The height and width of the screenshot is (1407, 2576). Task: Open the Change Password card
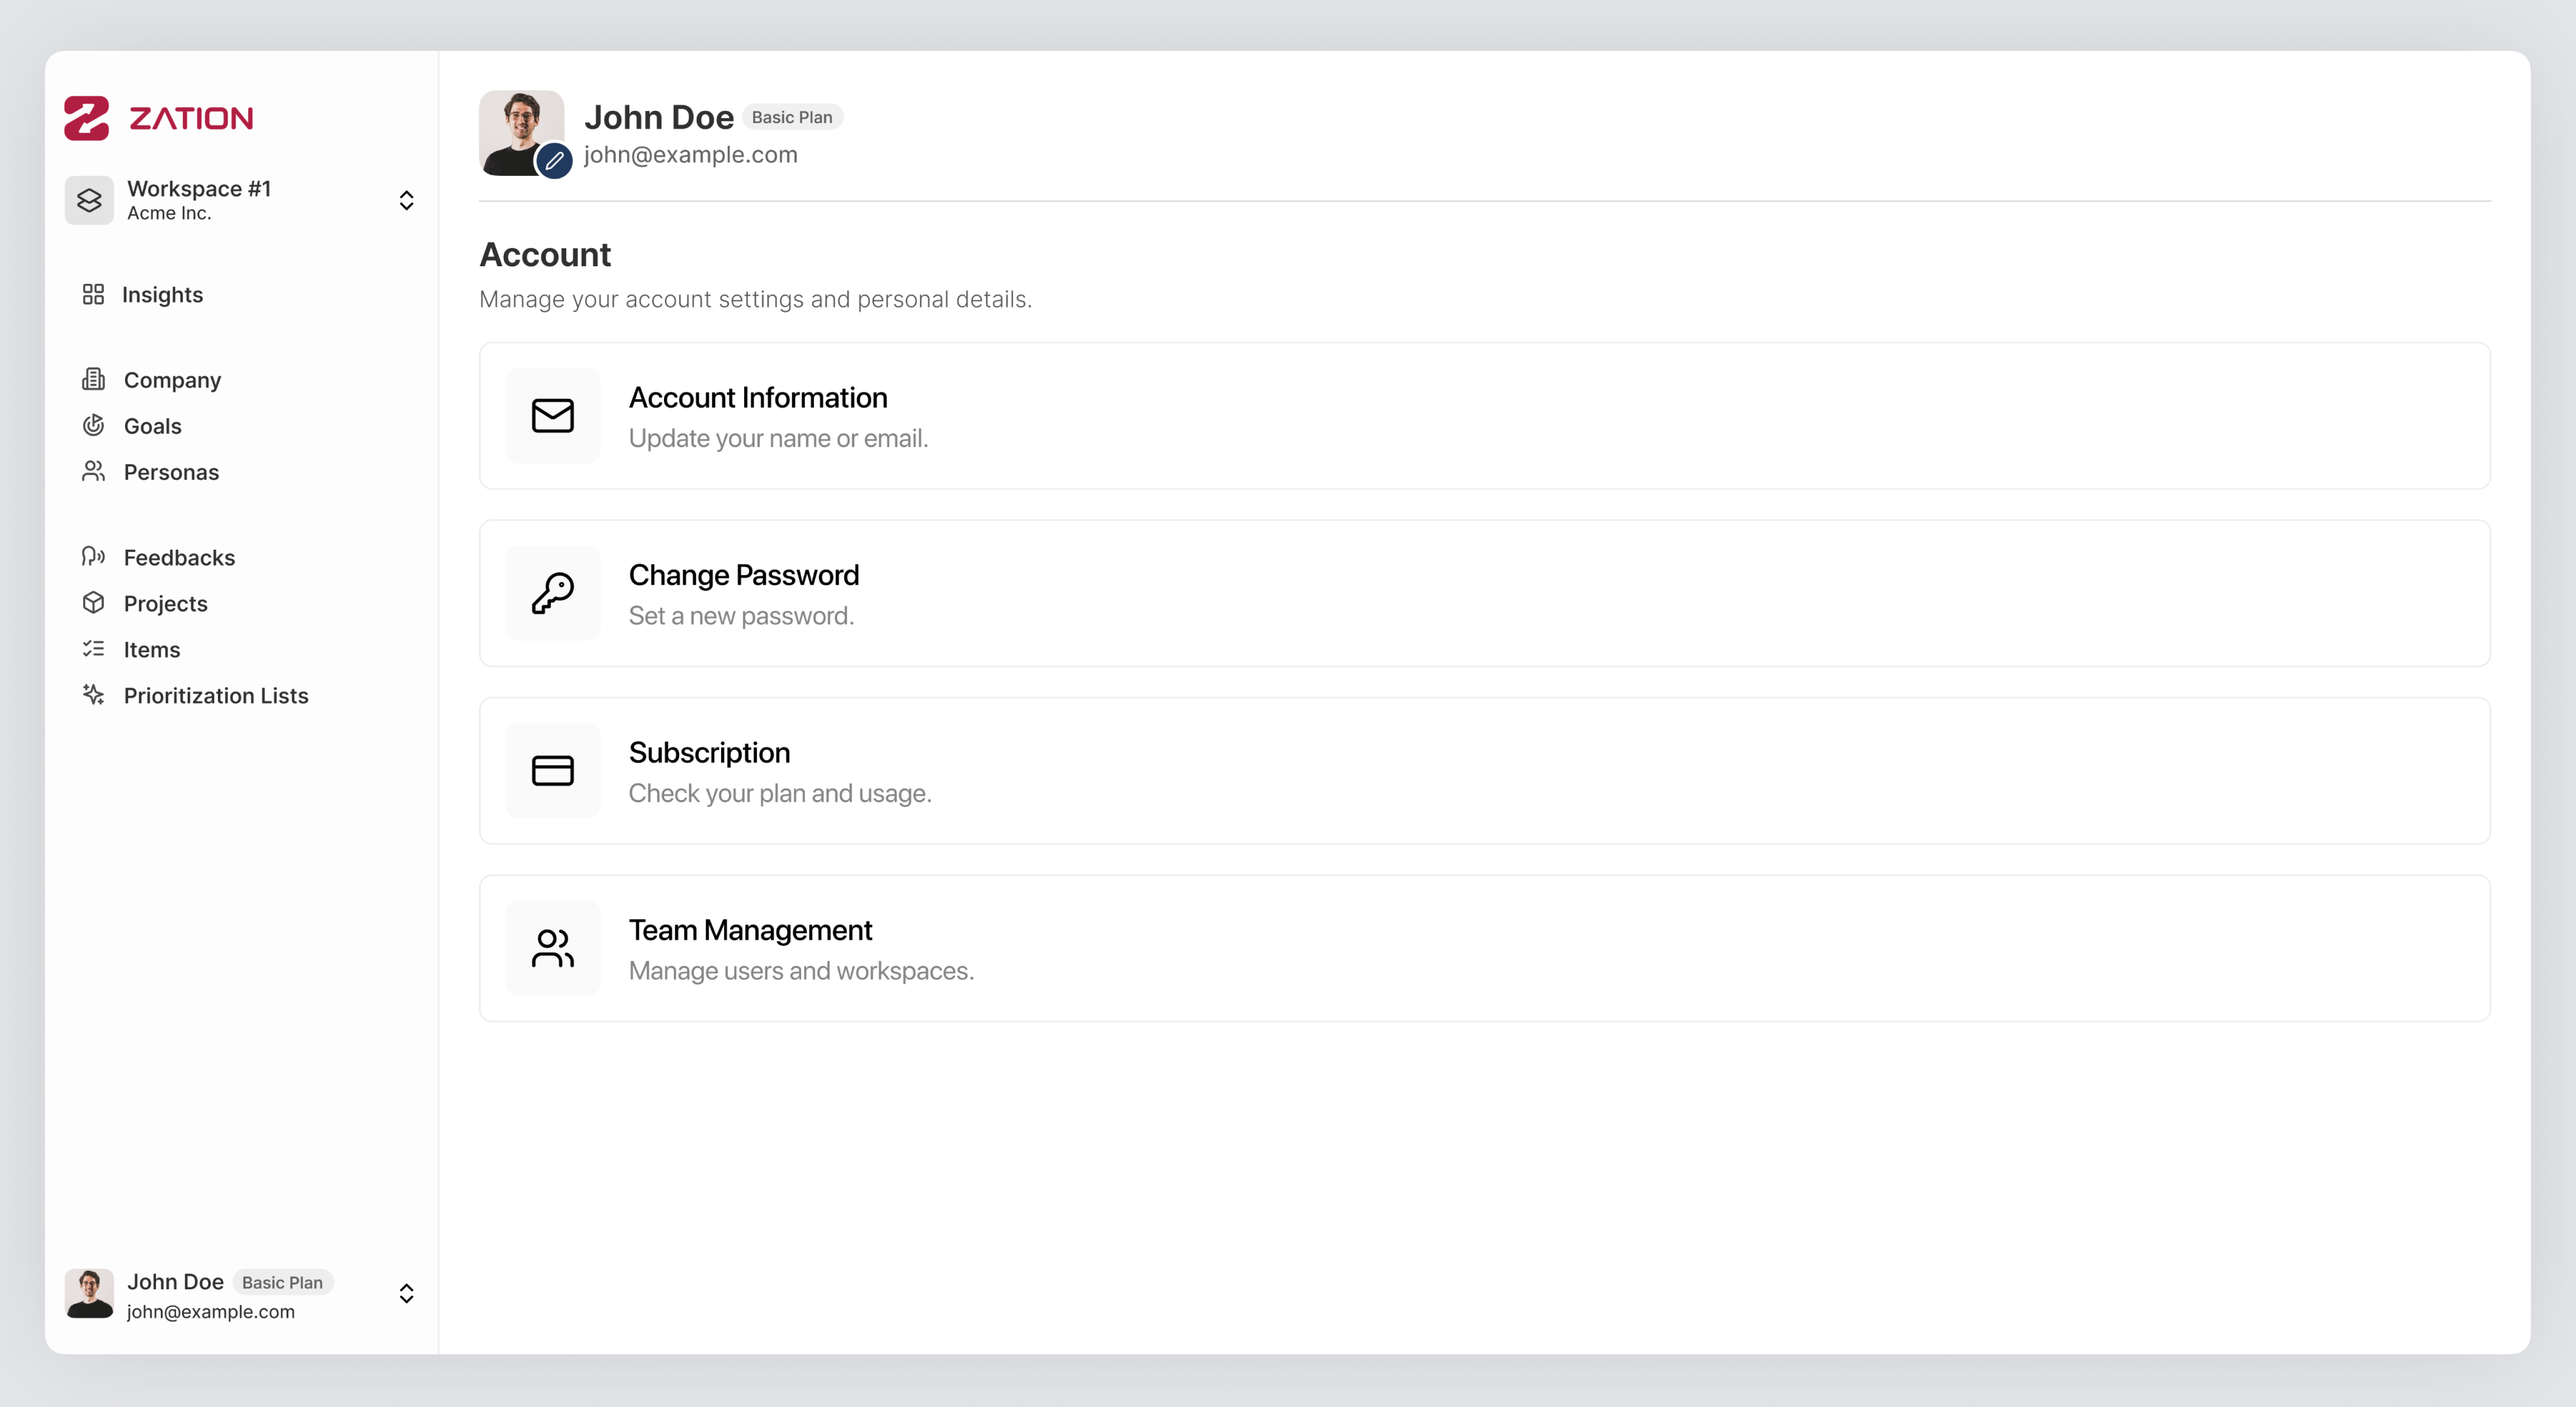(1484, 593)
